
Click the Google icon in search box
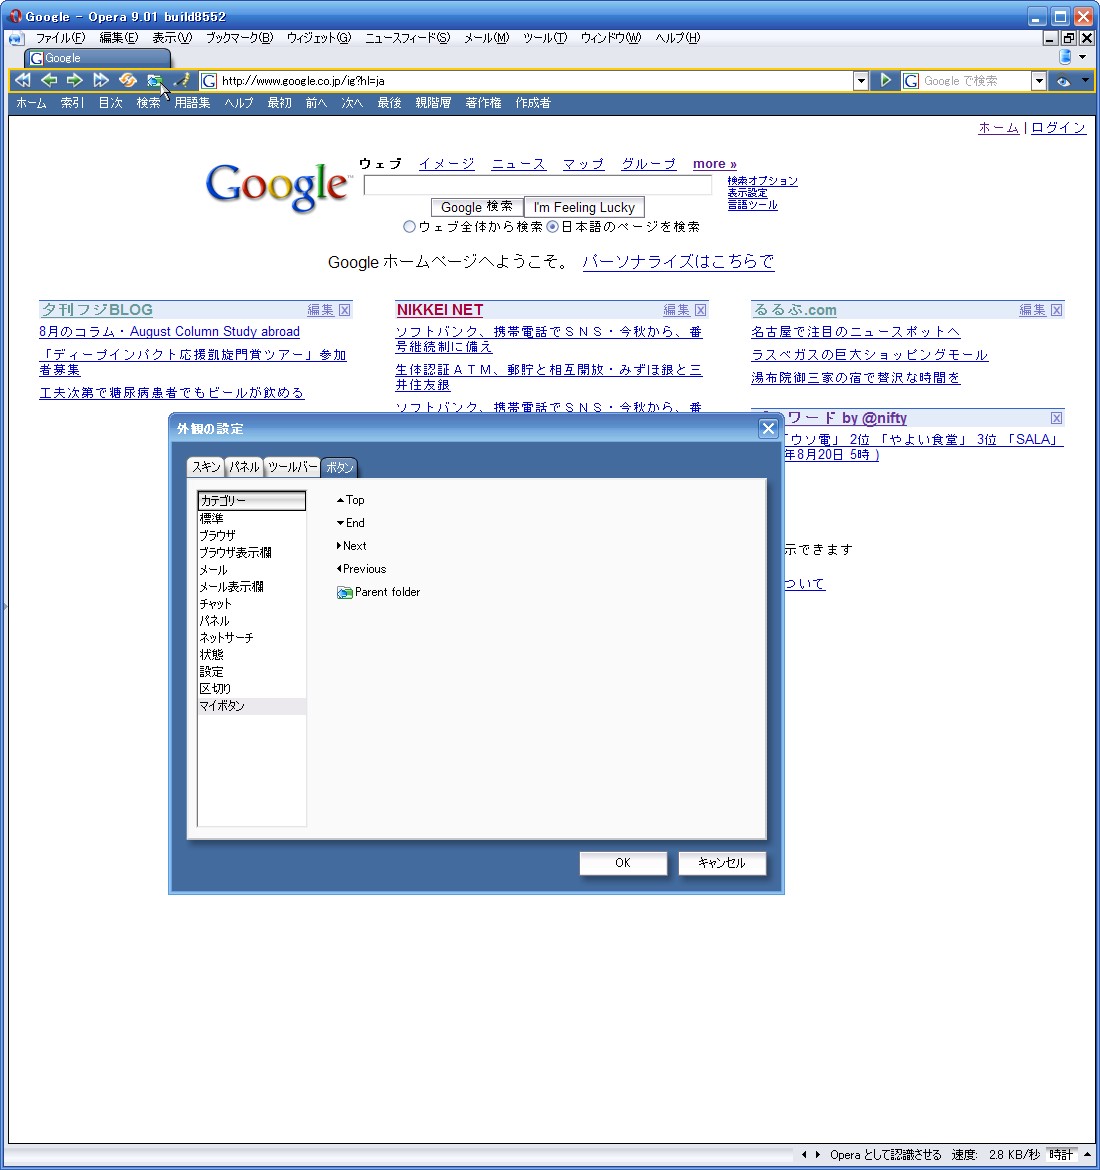click(911, 81)
